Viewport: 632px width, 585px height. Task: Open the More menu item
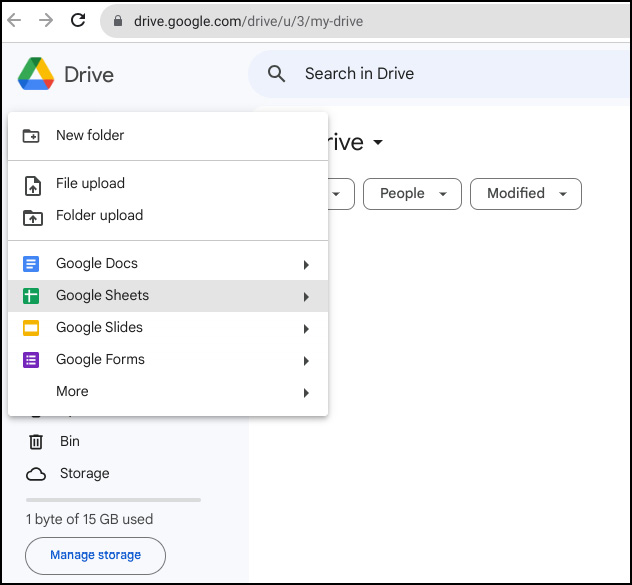(168, 392)
